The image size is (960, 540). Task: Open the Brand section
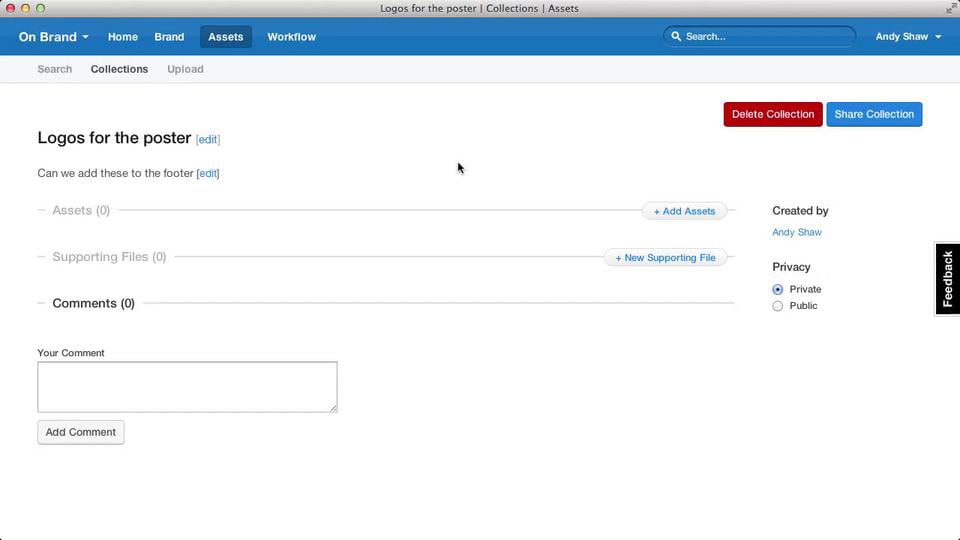click(169, 37)
